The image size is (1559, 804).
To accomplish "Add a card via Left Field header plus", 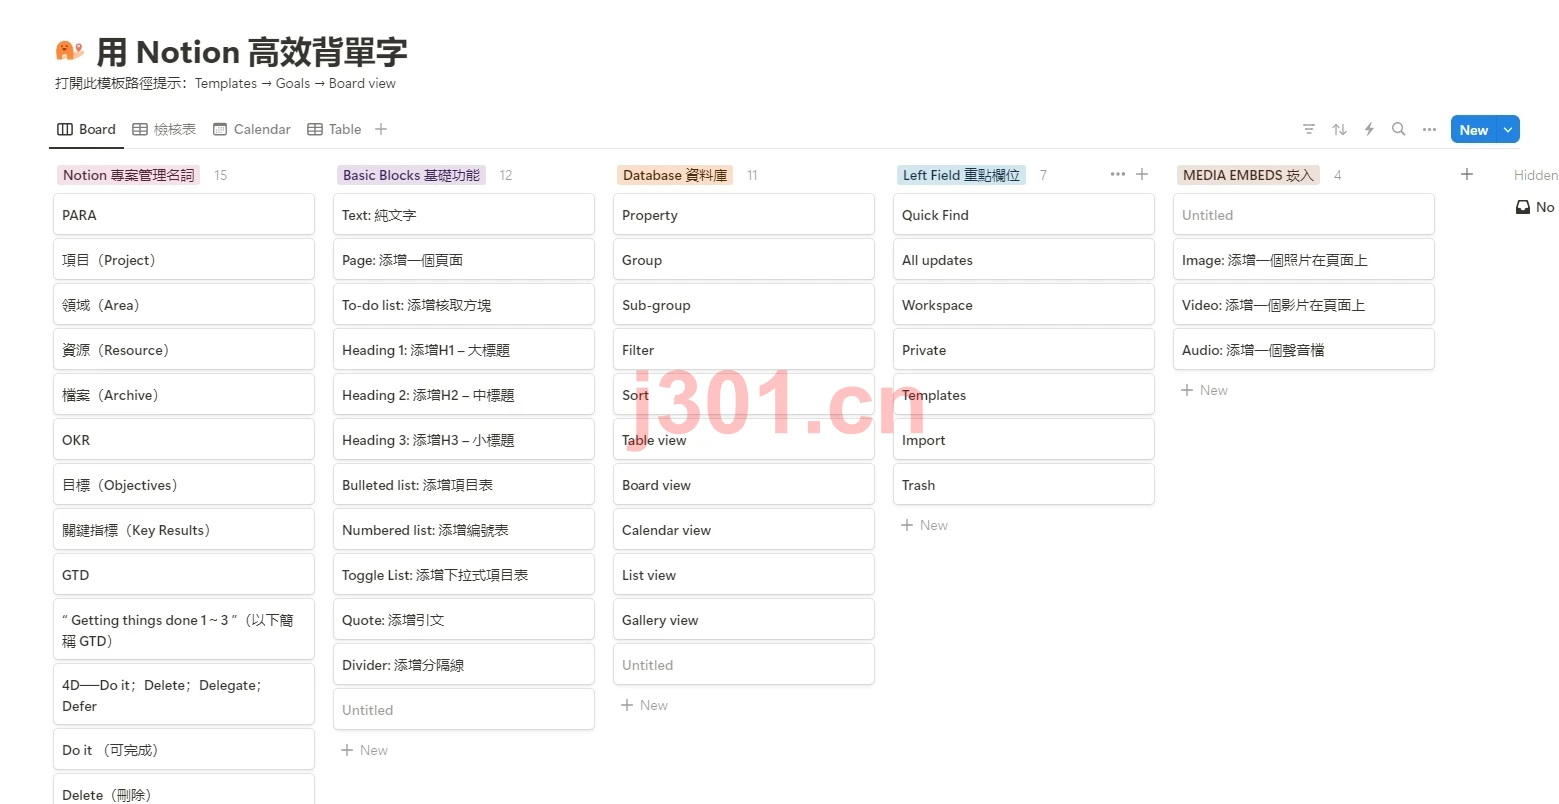I will pyautogui.click(x=1142, y=174).
